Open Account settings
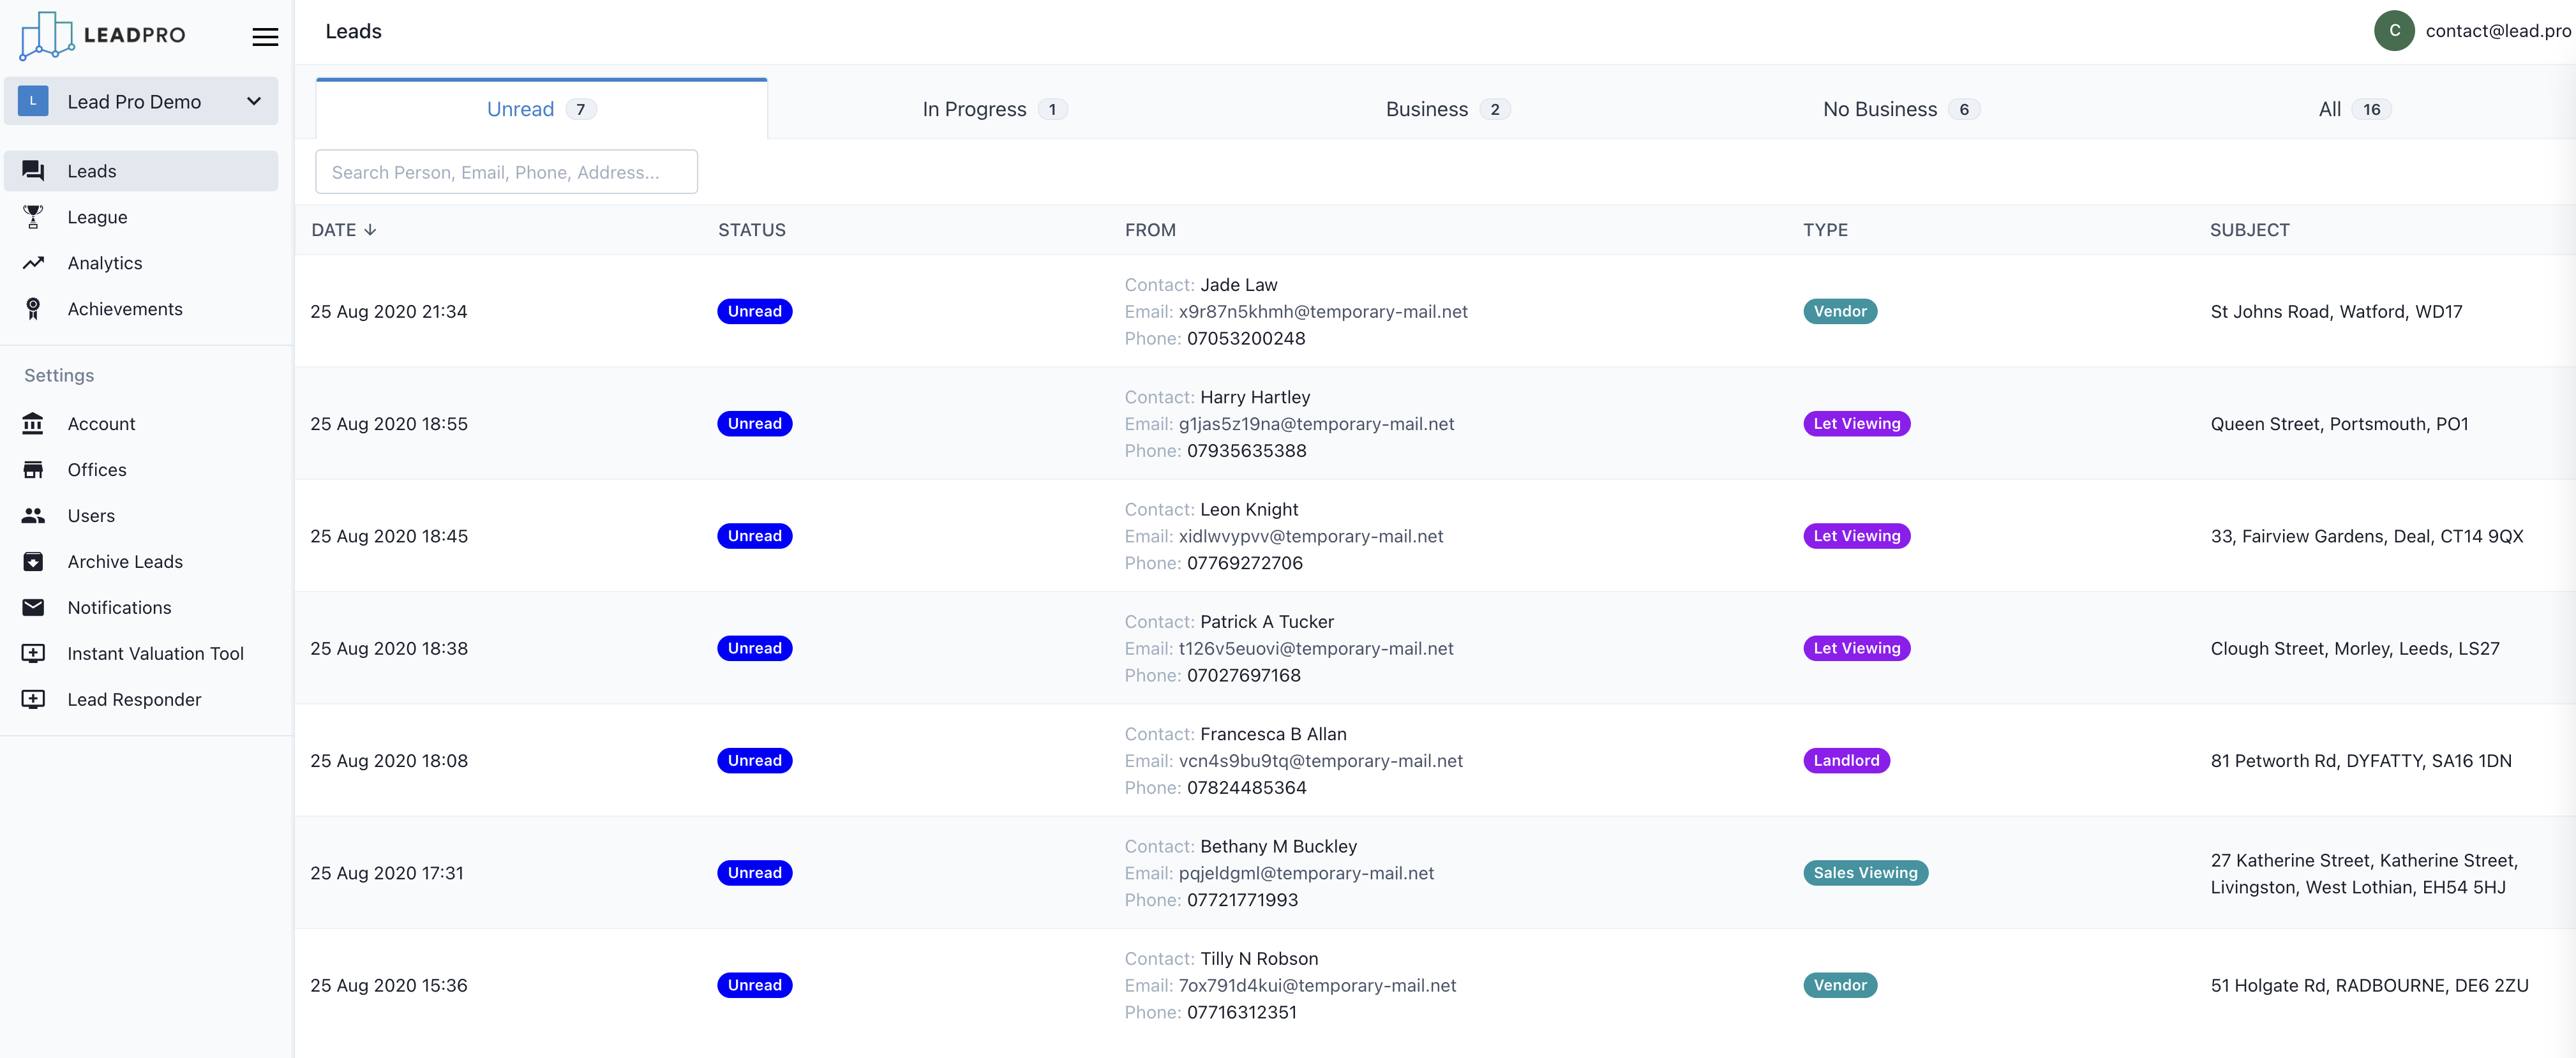The height and width of the screenshot is (1058, 2576). (101, 423)
